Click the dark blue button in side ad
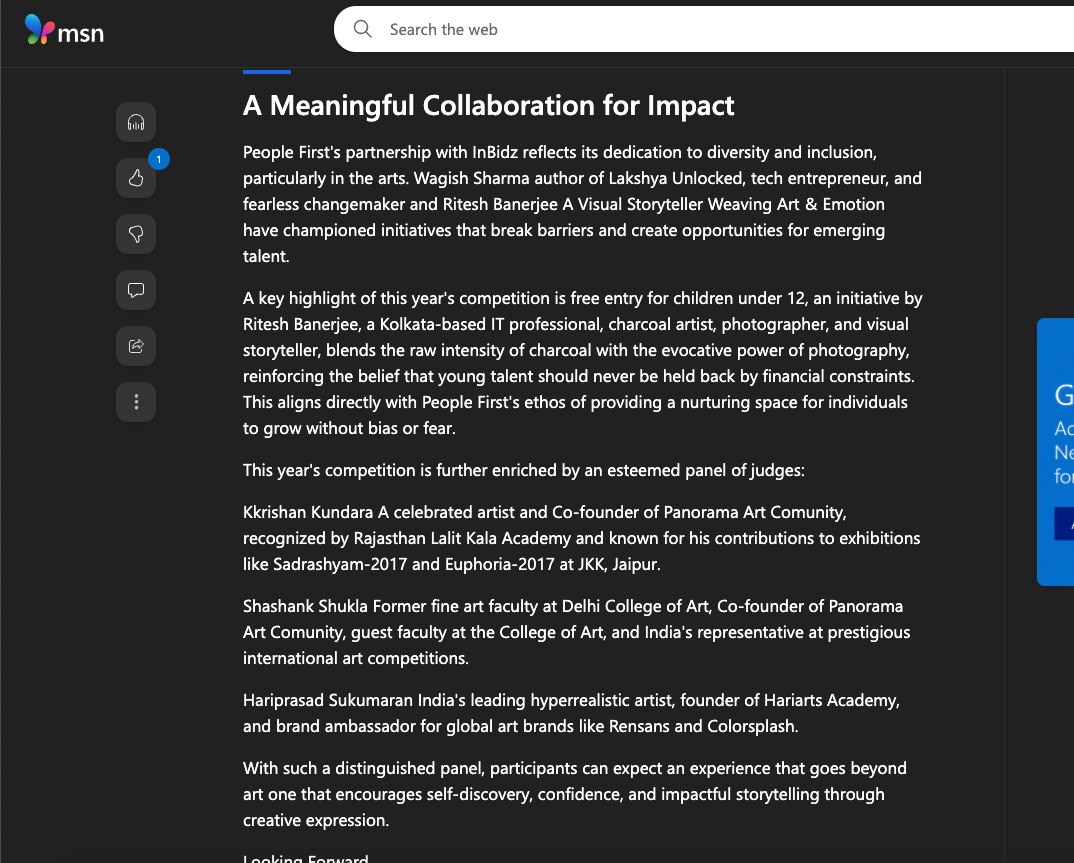1074x863 pixels. coord(1064,523)
